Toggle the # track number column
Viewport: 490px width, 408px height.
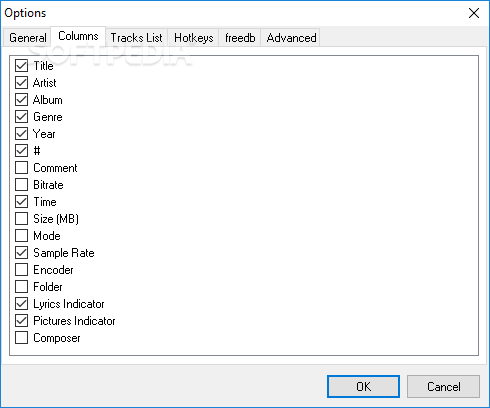21,151
